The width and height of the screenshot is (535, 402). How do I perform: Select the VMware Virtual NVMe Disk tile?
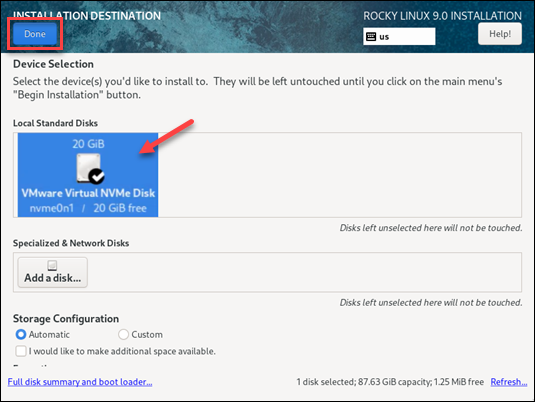pos(88,175)
